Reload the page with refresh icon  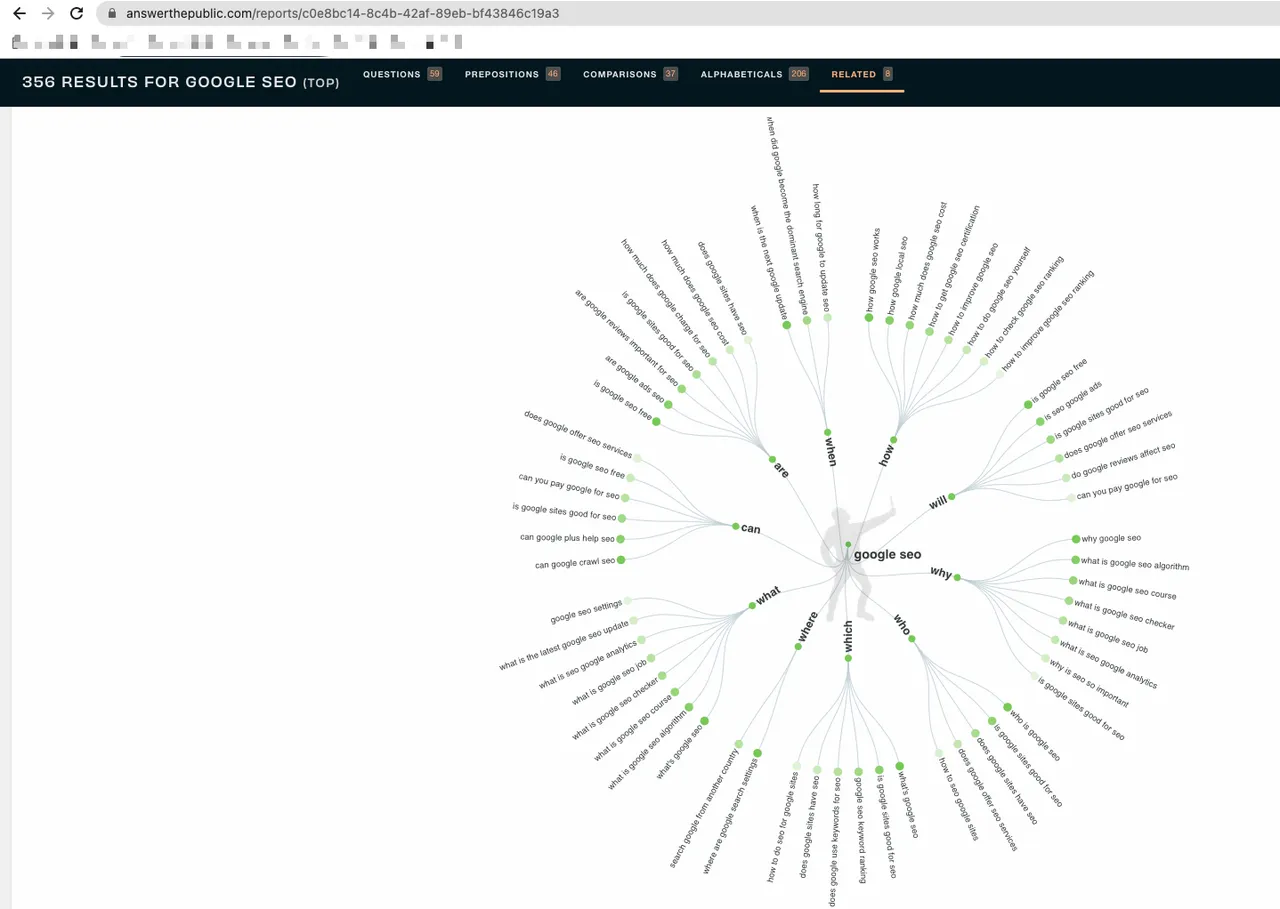pos(76,14)
